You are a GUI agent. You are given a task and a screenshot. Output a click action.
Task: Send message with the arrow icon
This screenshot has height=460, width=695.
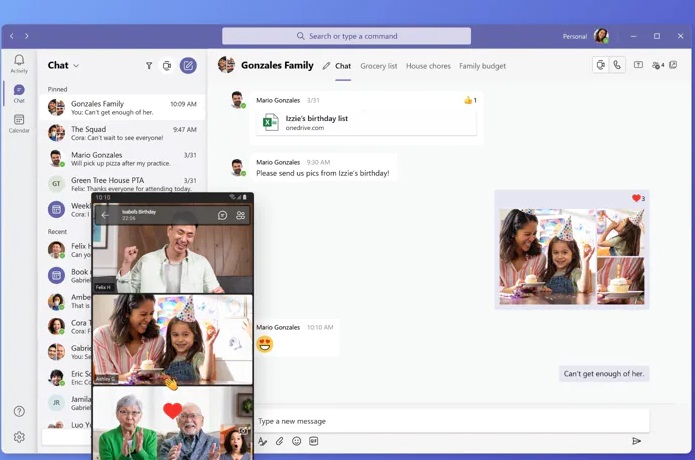click(636, 441)
